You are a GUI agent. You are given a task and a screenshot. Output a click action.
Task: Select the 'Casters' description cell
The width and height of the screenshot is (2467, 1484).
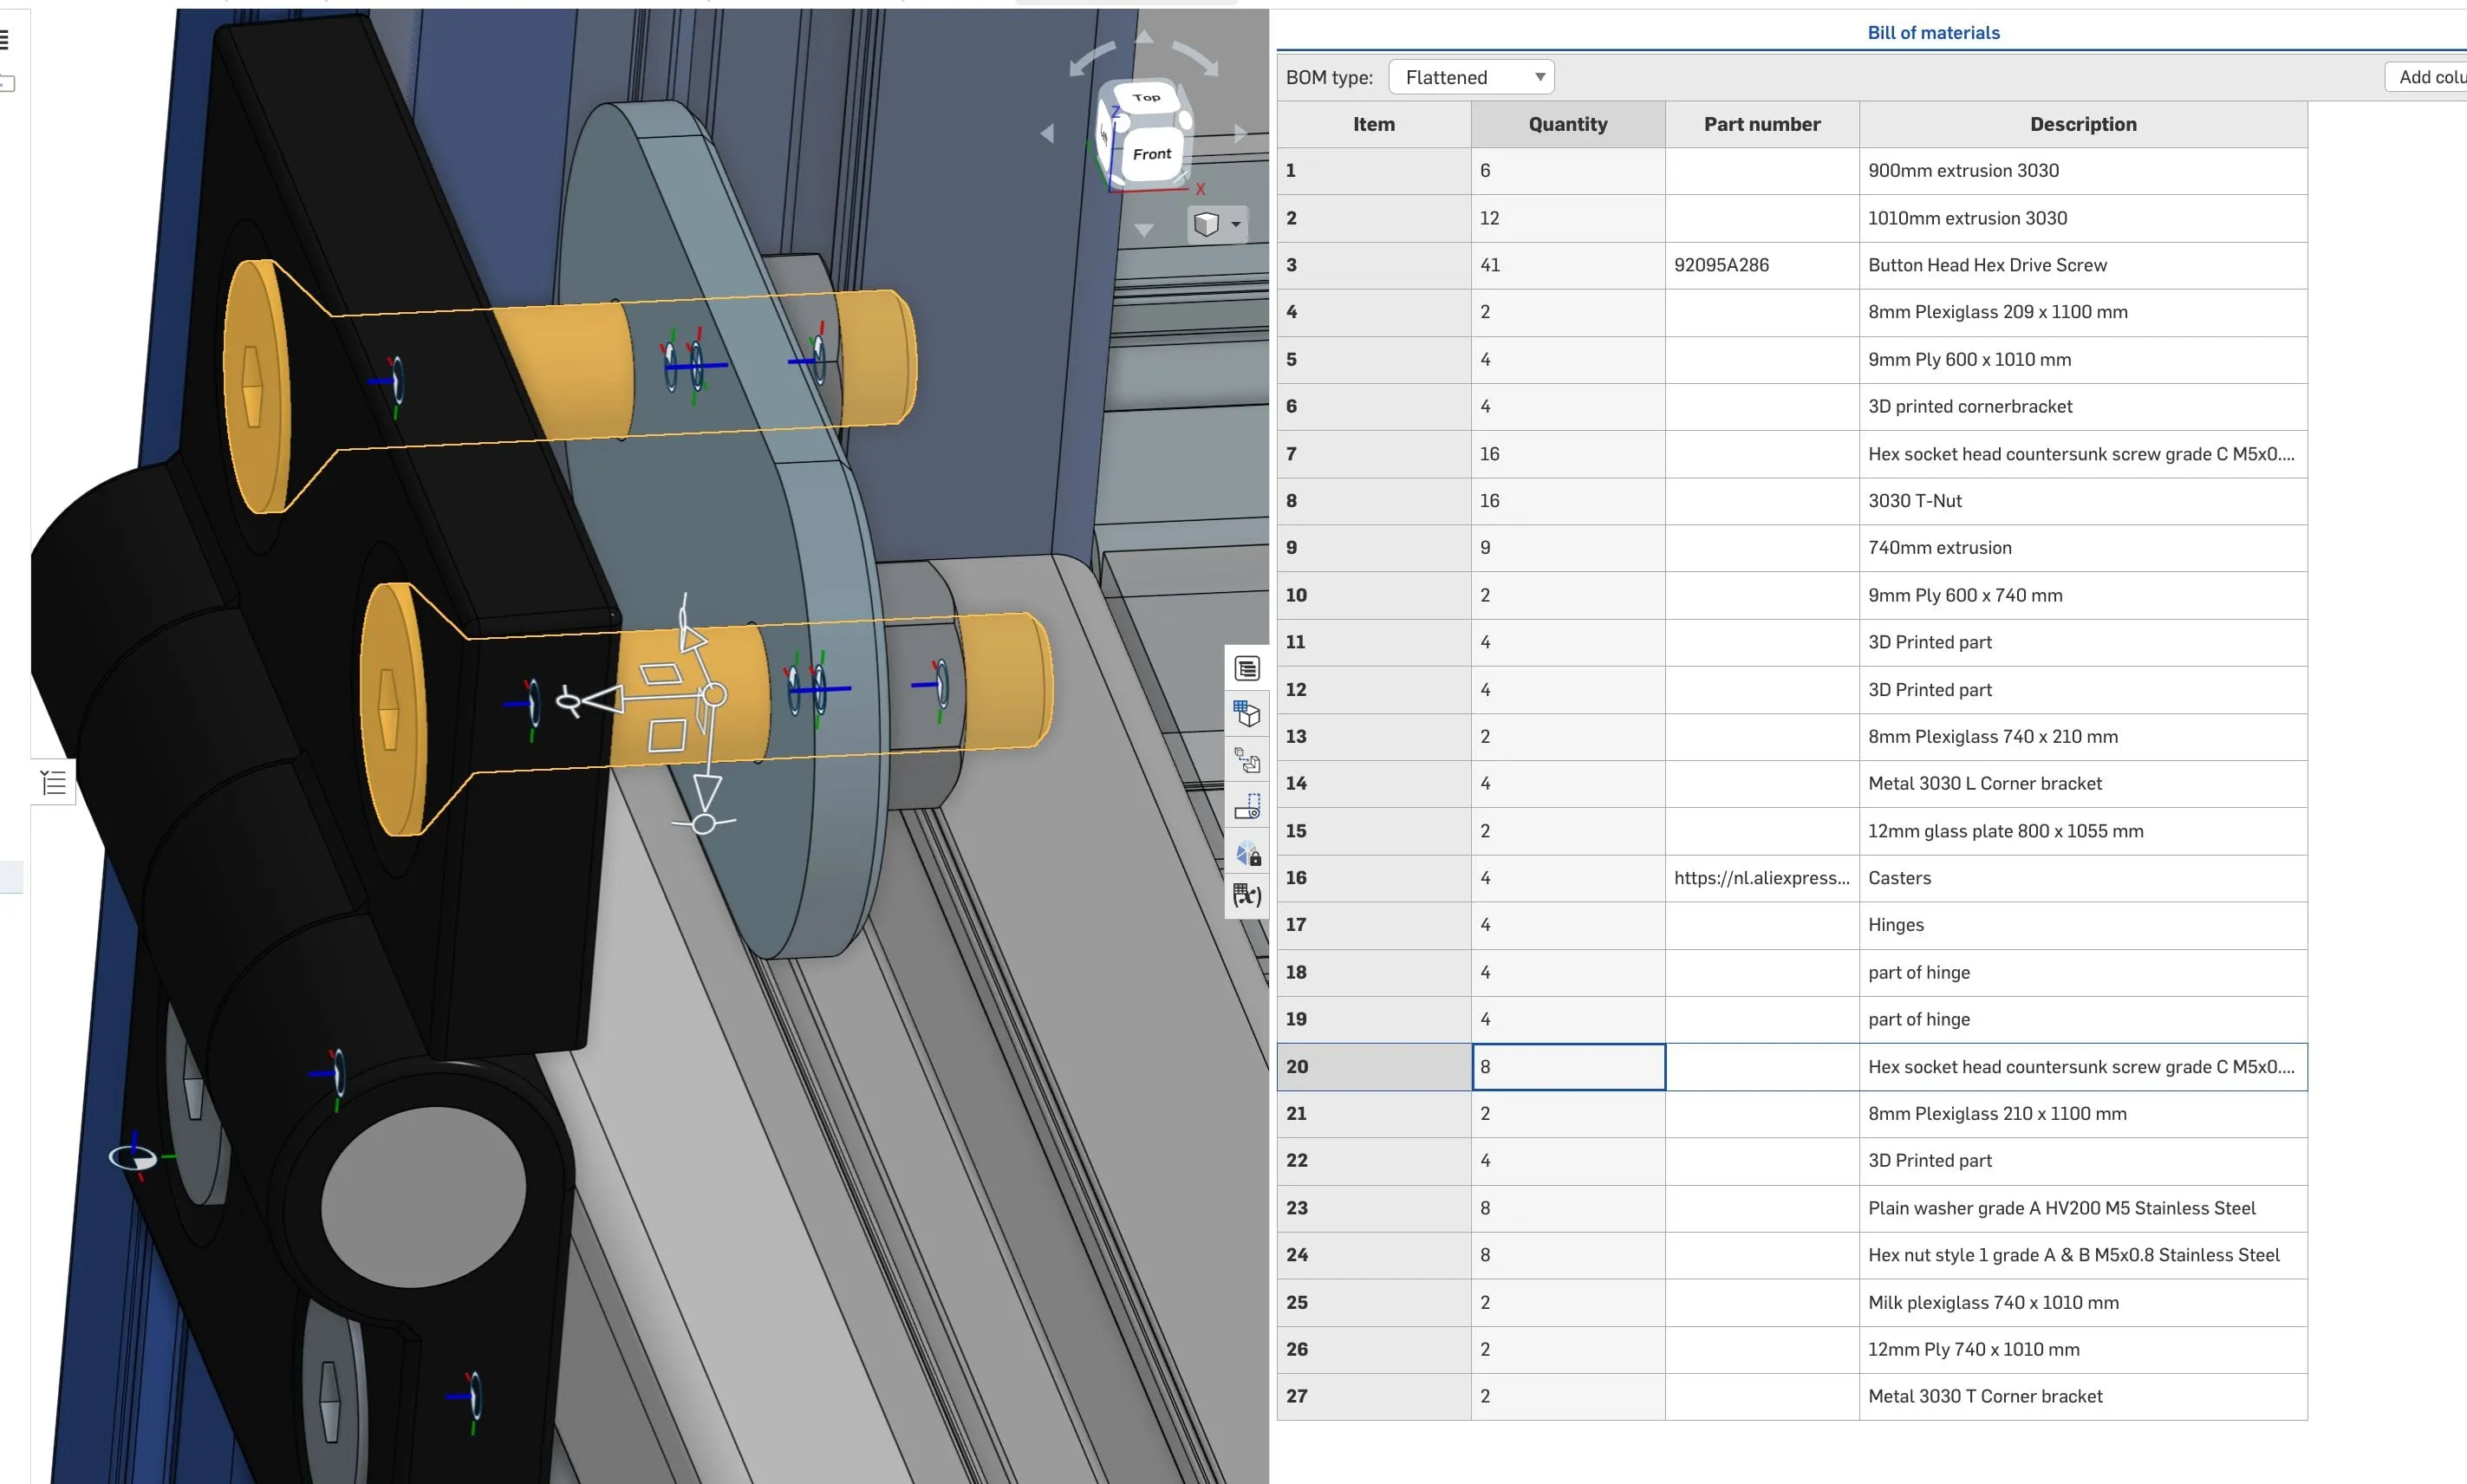click(x=2083, y=878)
